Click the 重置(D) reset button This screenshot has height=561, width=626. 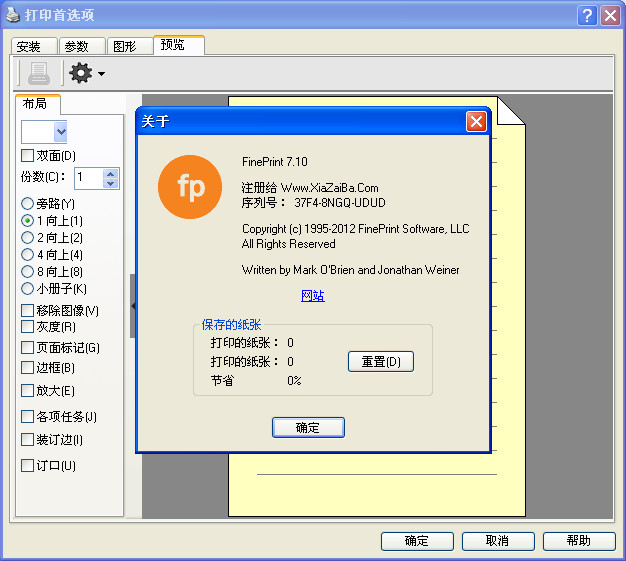coord(381,362)
